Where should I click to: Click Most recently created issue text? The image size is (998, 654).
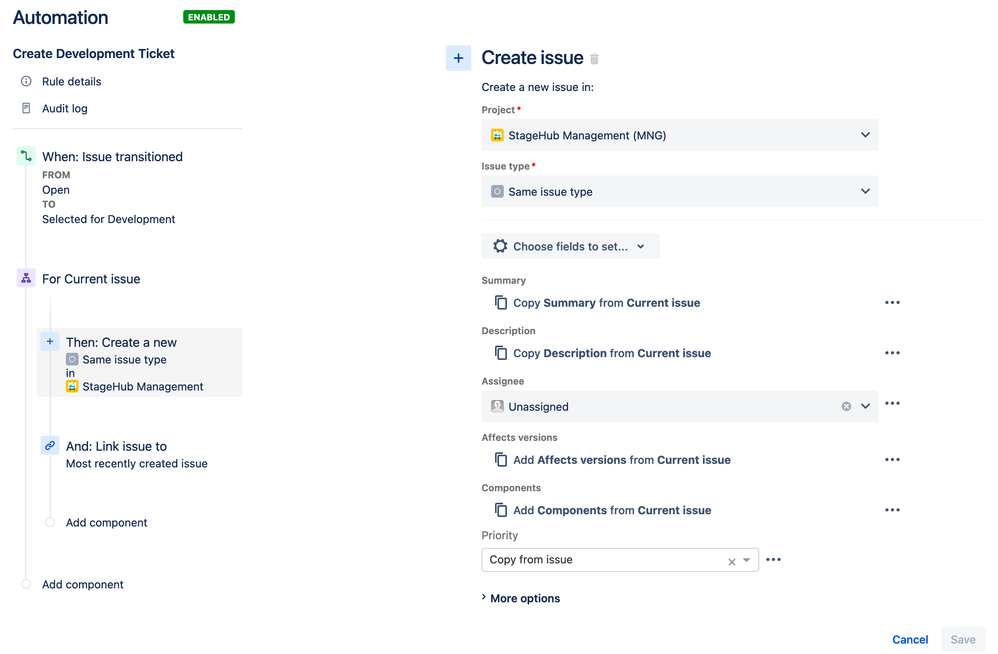tap(137, 464)
